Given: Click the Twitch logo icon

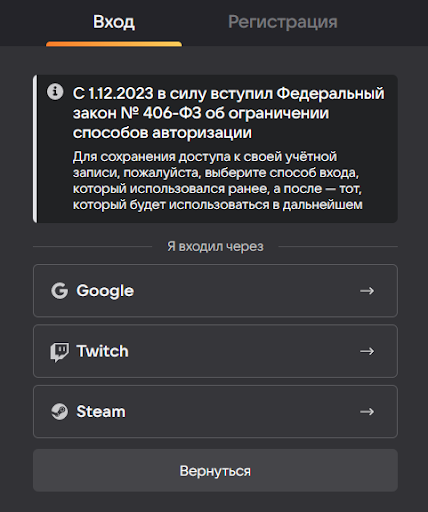Looking at the screenshot, I should pyautogui.click(x=59, y=352).
